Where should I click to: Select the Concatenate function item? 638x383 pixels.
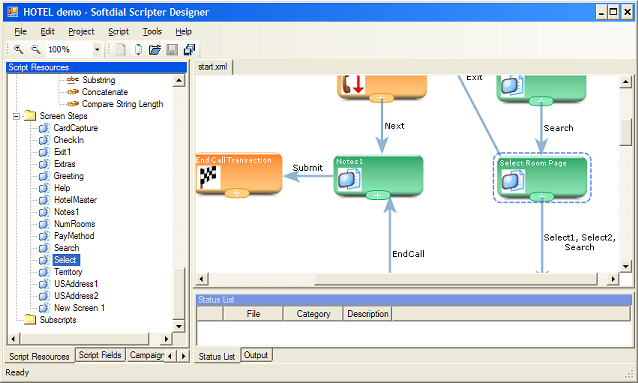pyautogui.click(x=105, y=92)
